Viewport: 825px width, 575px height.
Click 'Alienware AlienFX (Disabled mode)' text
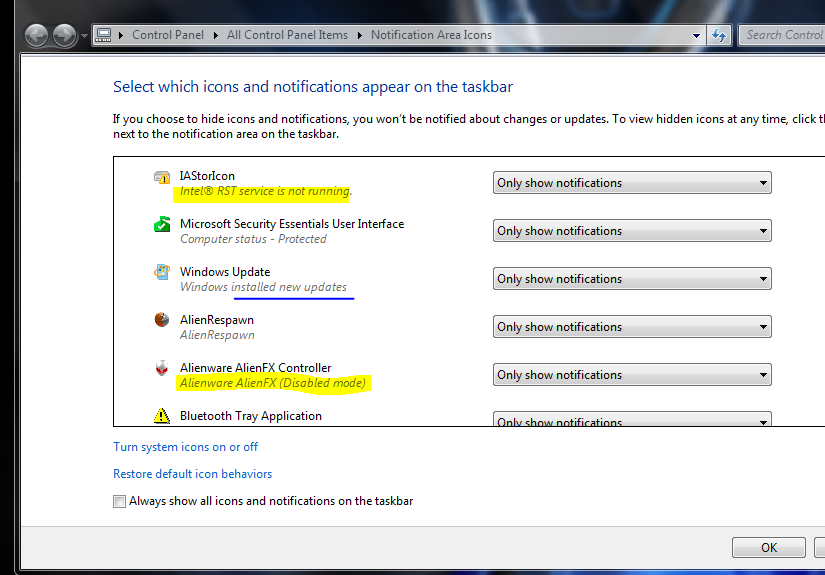coord(273,383)
